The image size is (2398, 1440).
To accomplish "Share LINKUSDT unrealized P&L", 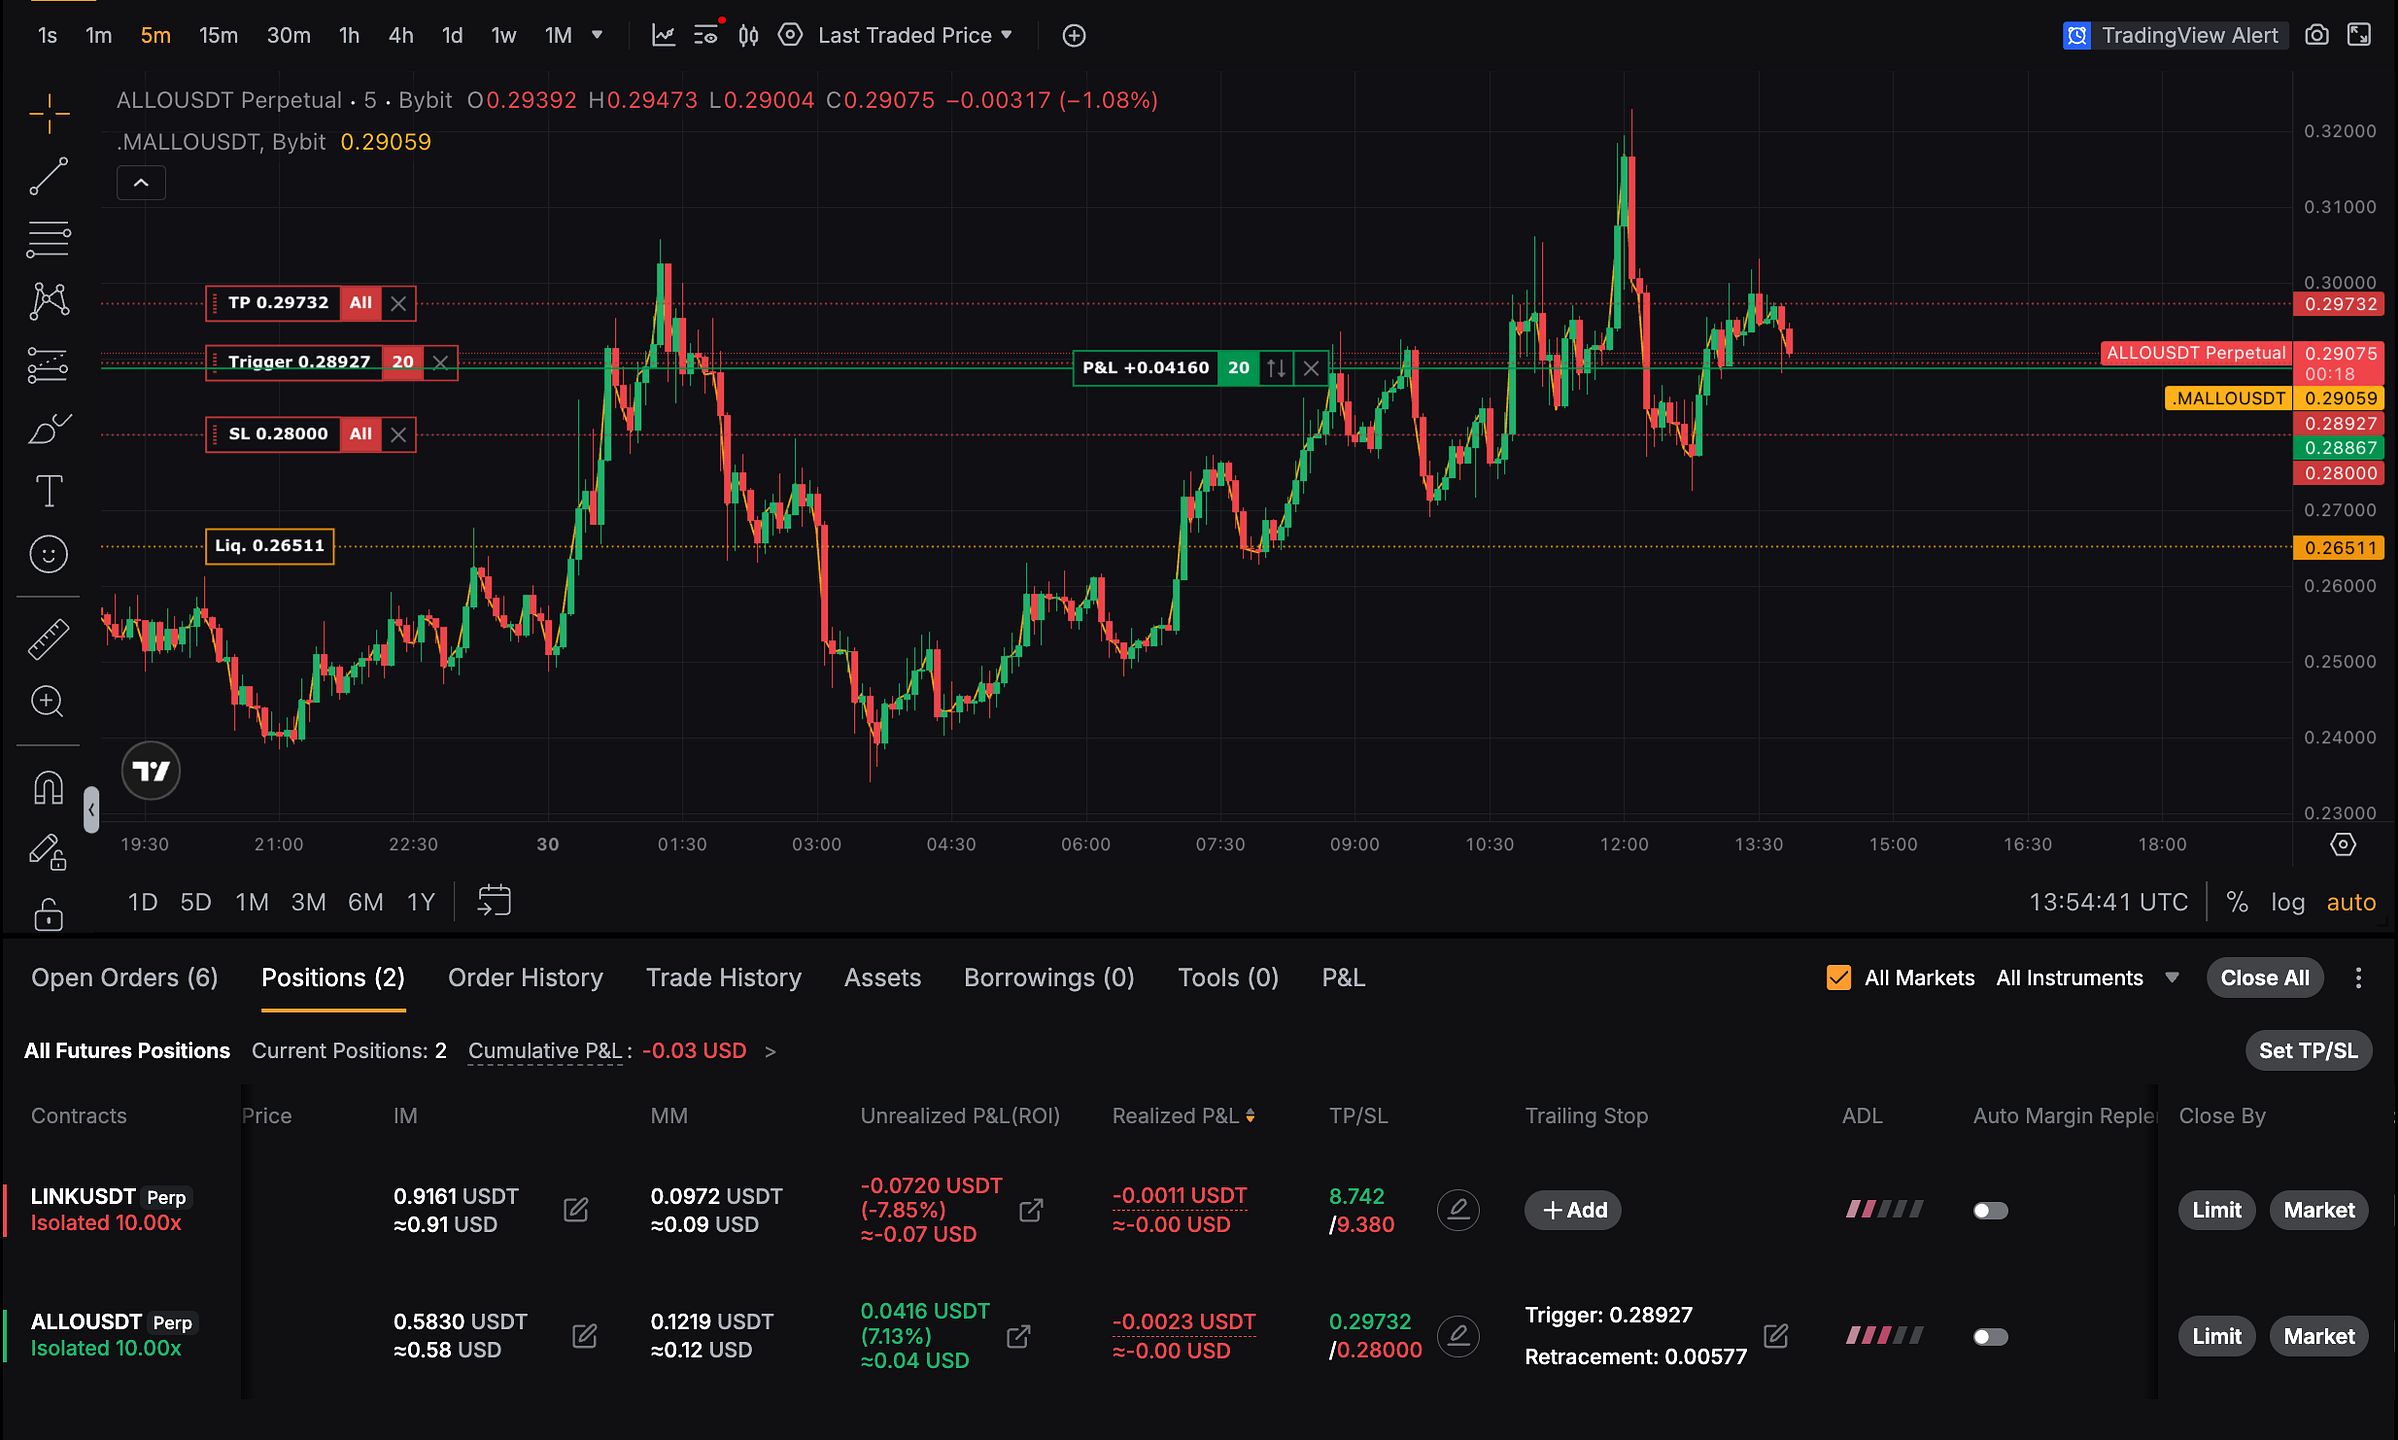I will [1031, 1210].
